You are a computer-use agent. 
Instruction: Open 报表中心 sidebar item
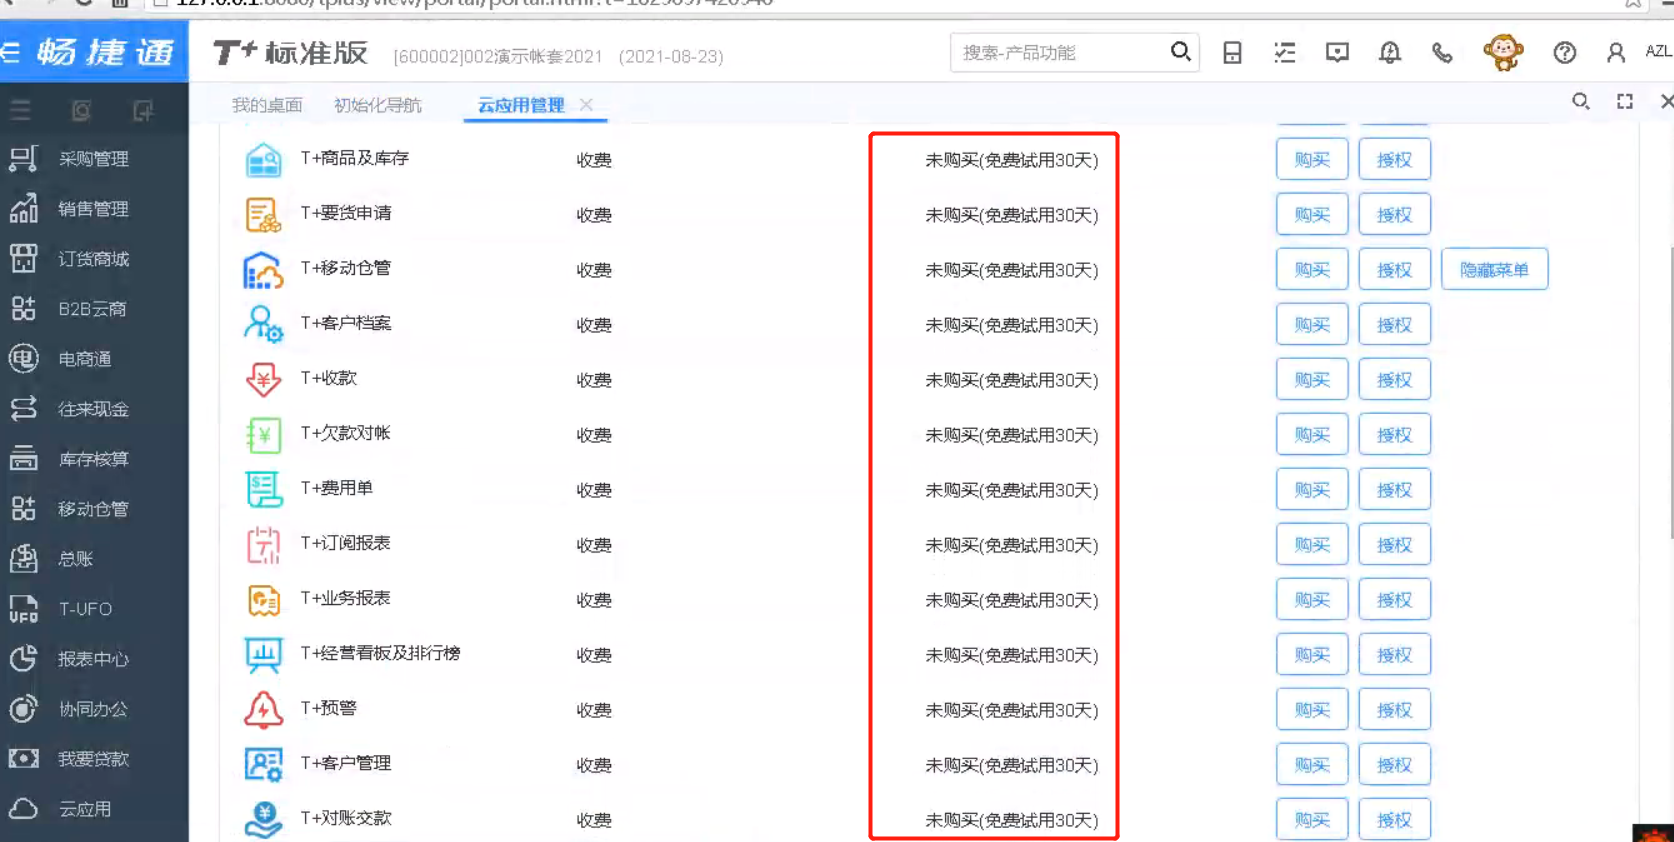coord(93,659)
